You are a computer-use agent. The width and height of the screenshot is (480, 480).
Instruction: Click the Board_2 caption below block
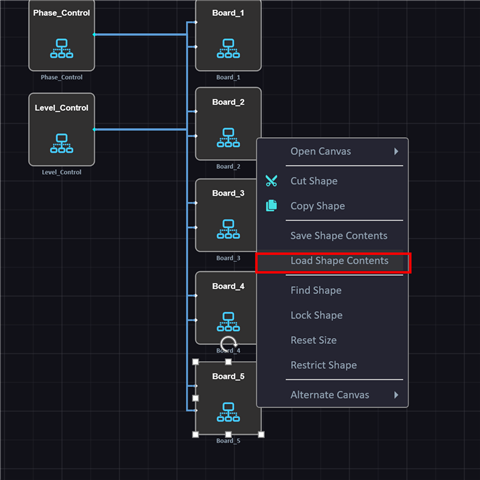coord(228,167)
